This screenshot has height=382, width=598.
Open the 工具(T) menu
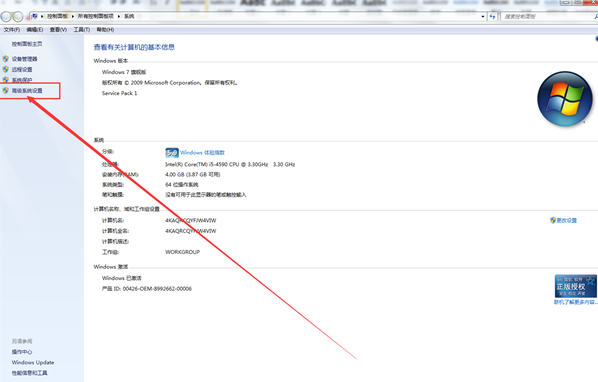coord(82,29)
